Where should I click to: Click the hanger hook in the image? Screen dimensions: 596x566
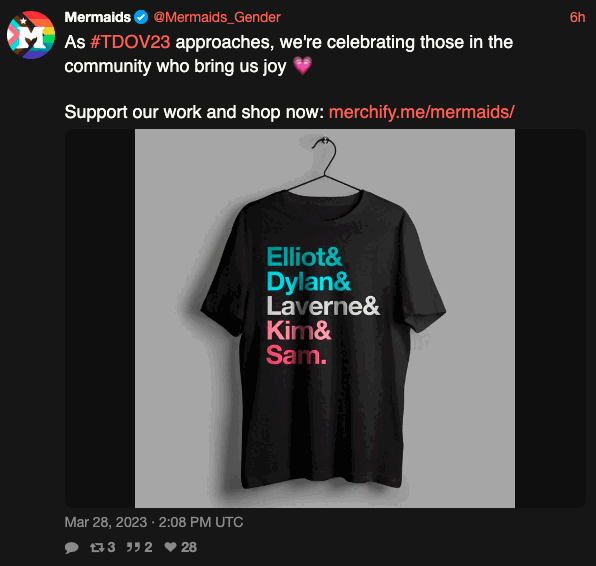324,148
